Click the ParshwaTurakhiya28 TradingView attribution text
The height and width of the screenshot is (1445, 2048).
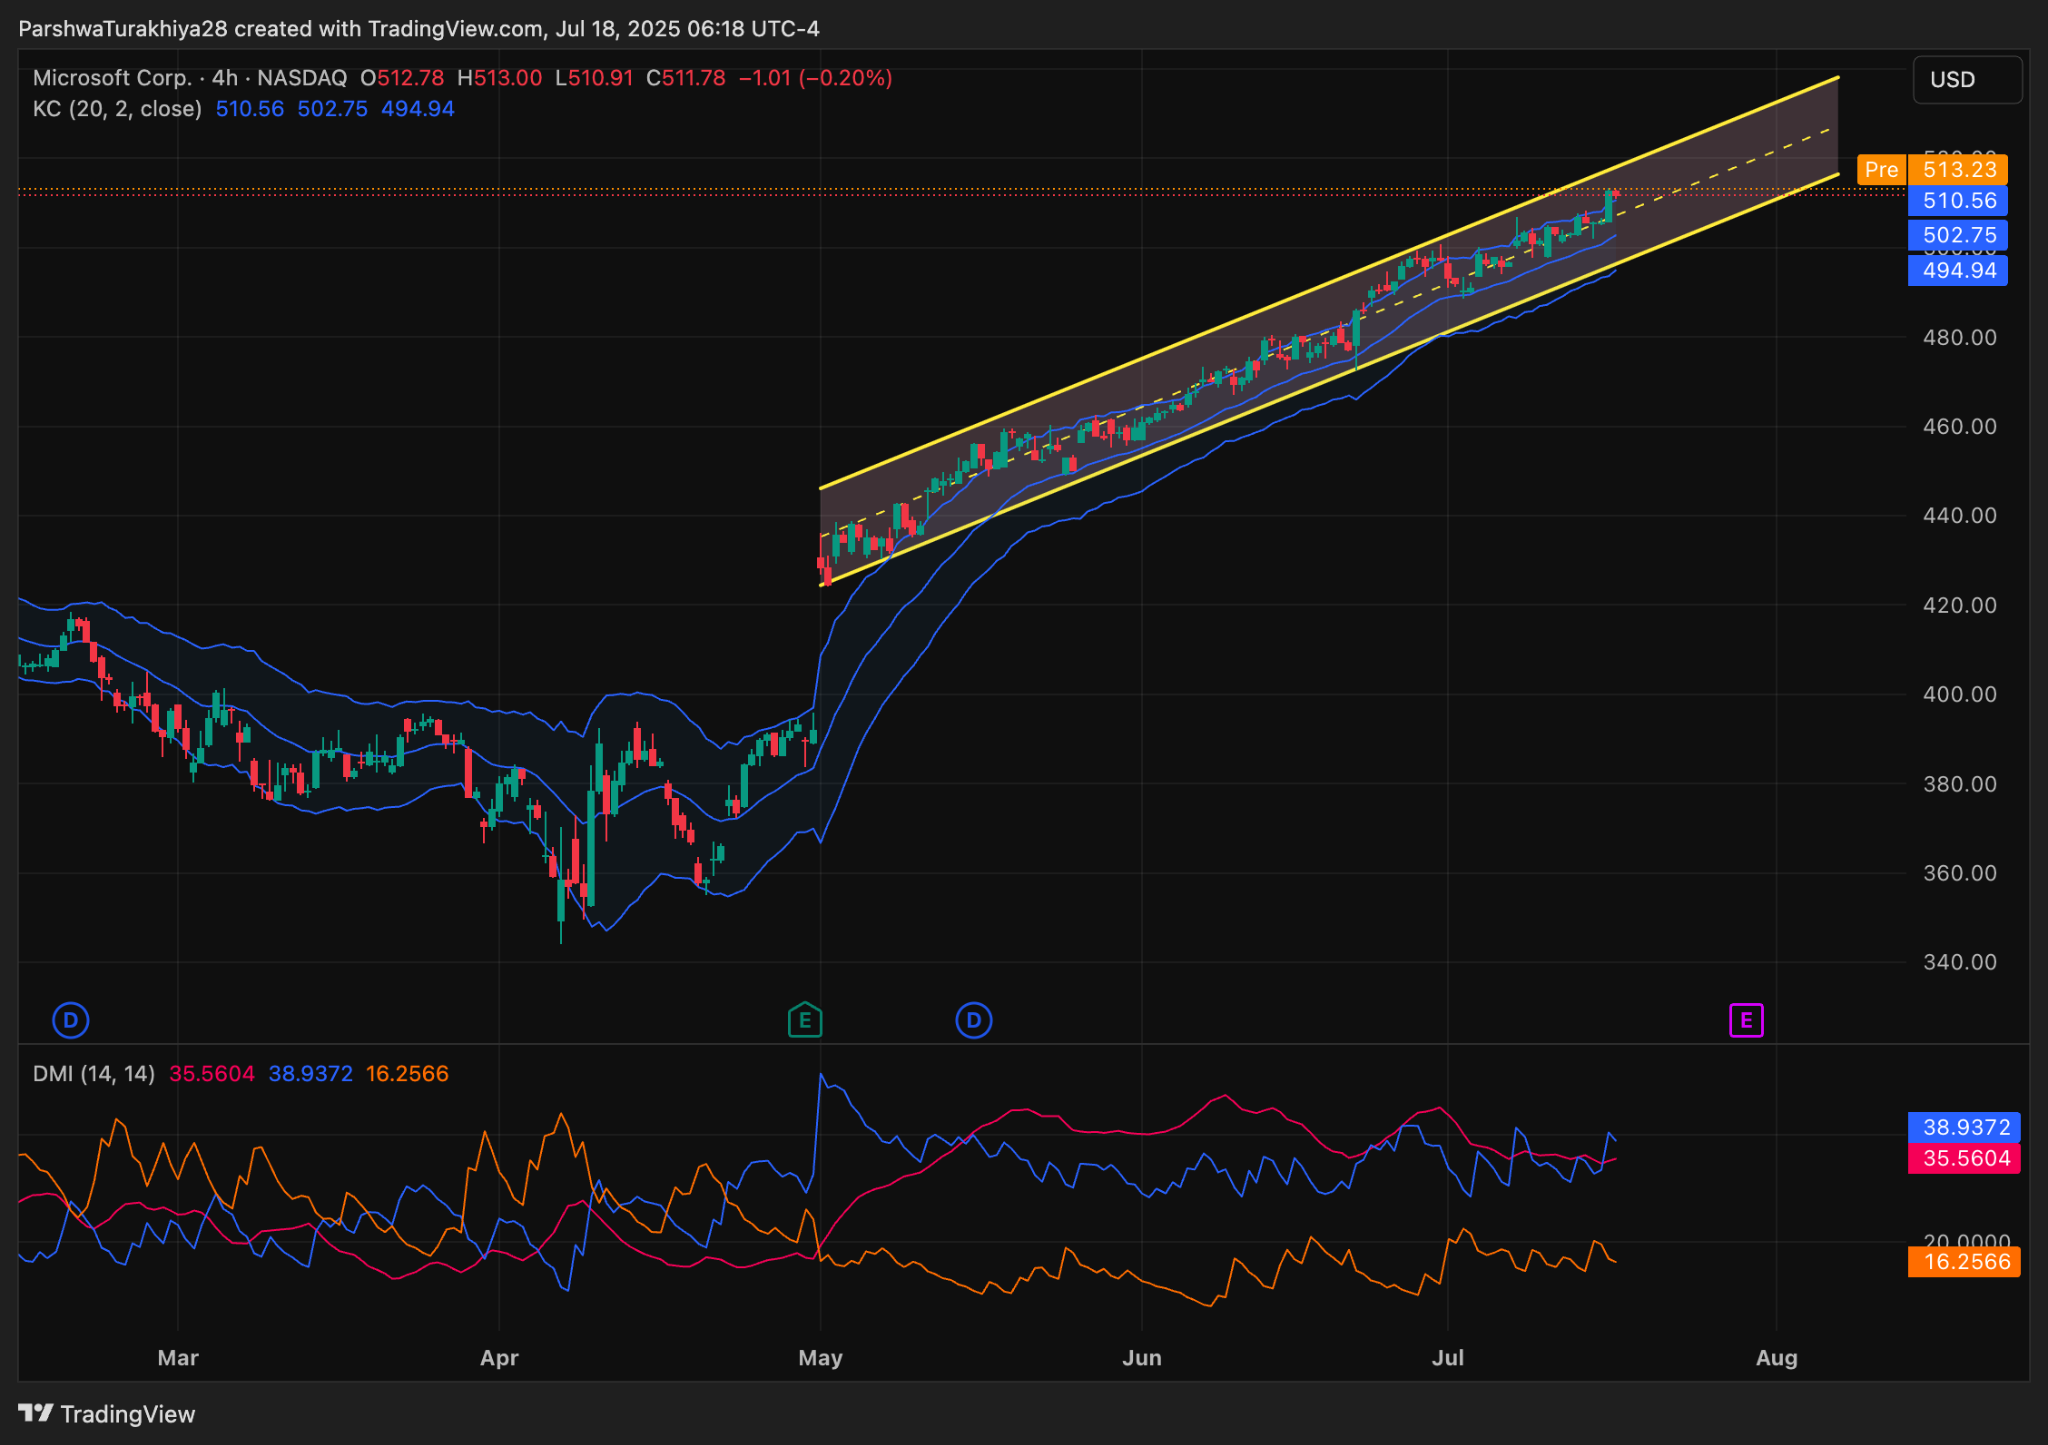(x=419, y=29)
